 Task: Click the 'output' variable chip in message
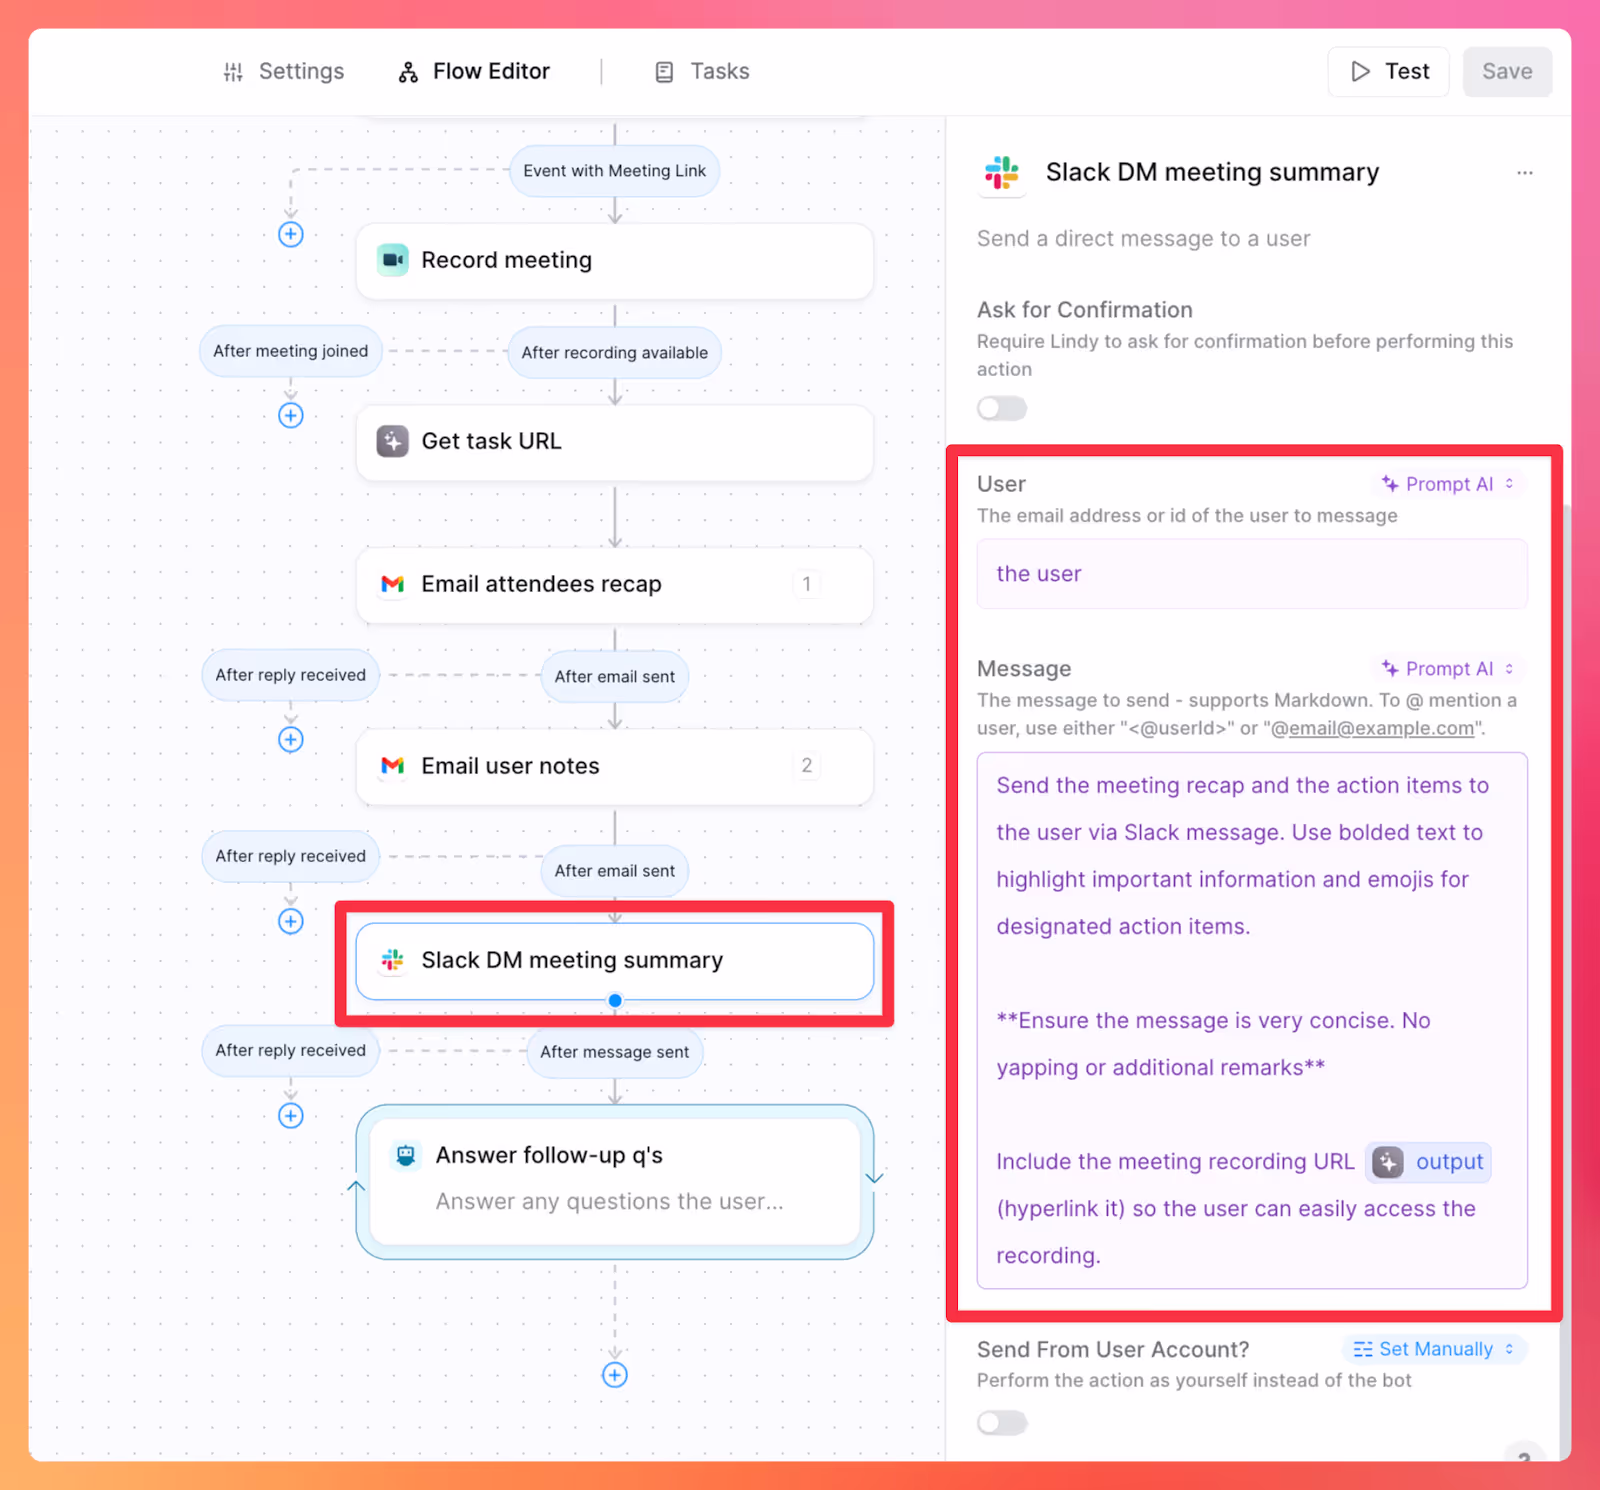point(1429,1162)
